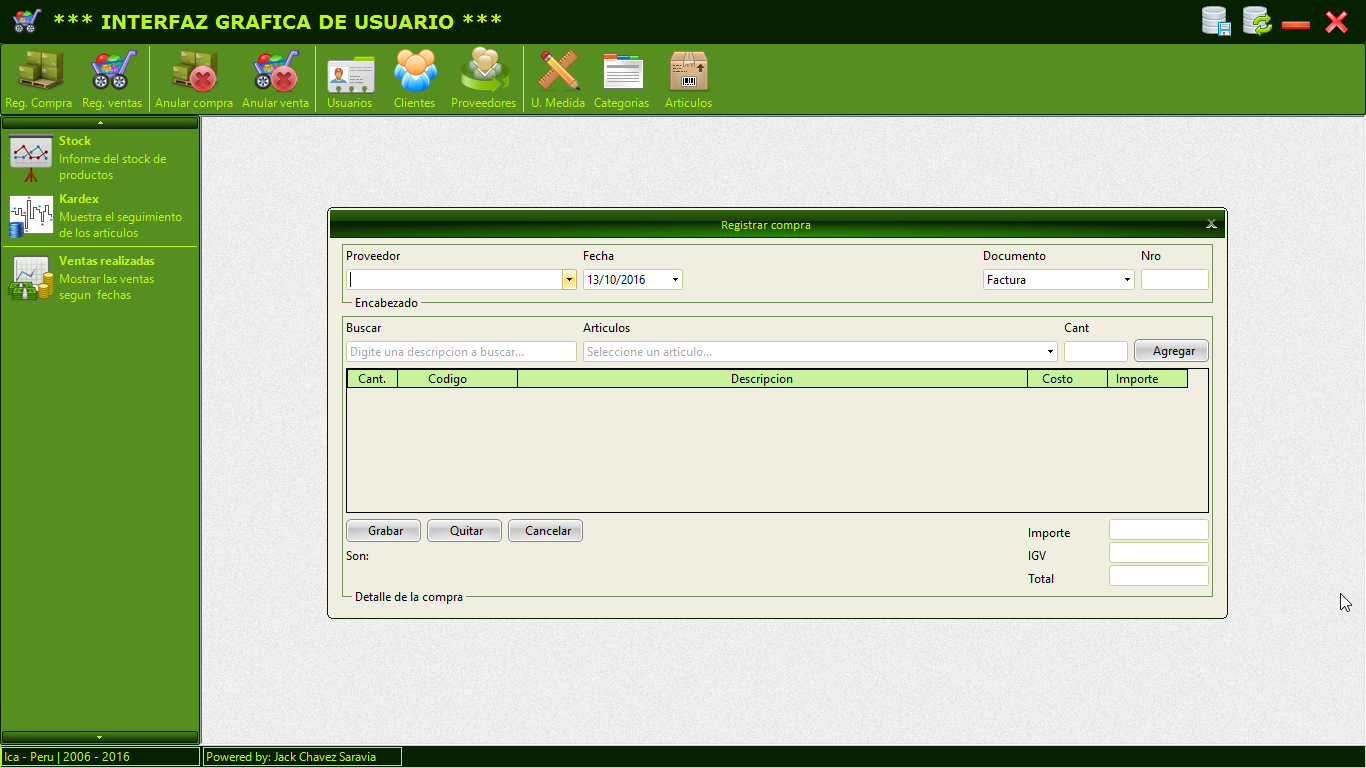Collapse sidebar using the up arrow bar

[x=100, y=122]
